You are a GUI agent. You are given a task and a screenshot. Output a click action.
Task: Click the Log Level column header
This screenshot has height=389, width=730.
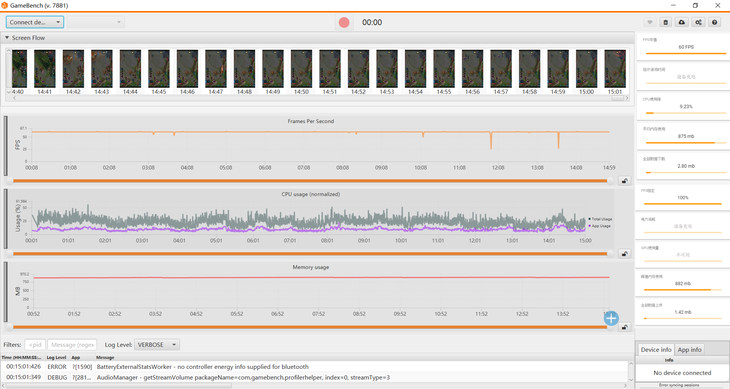tap(56, 357)
